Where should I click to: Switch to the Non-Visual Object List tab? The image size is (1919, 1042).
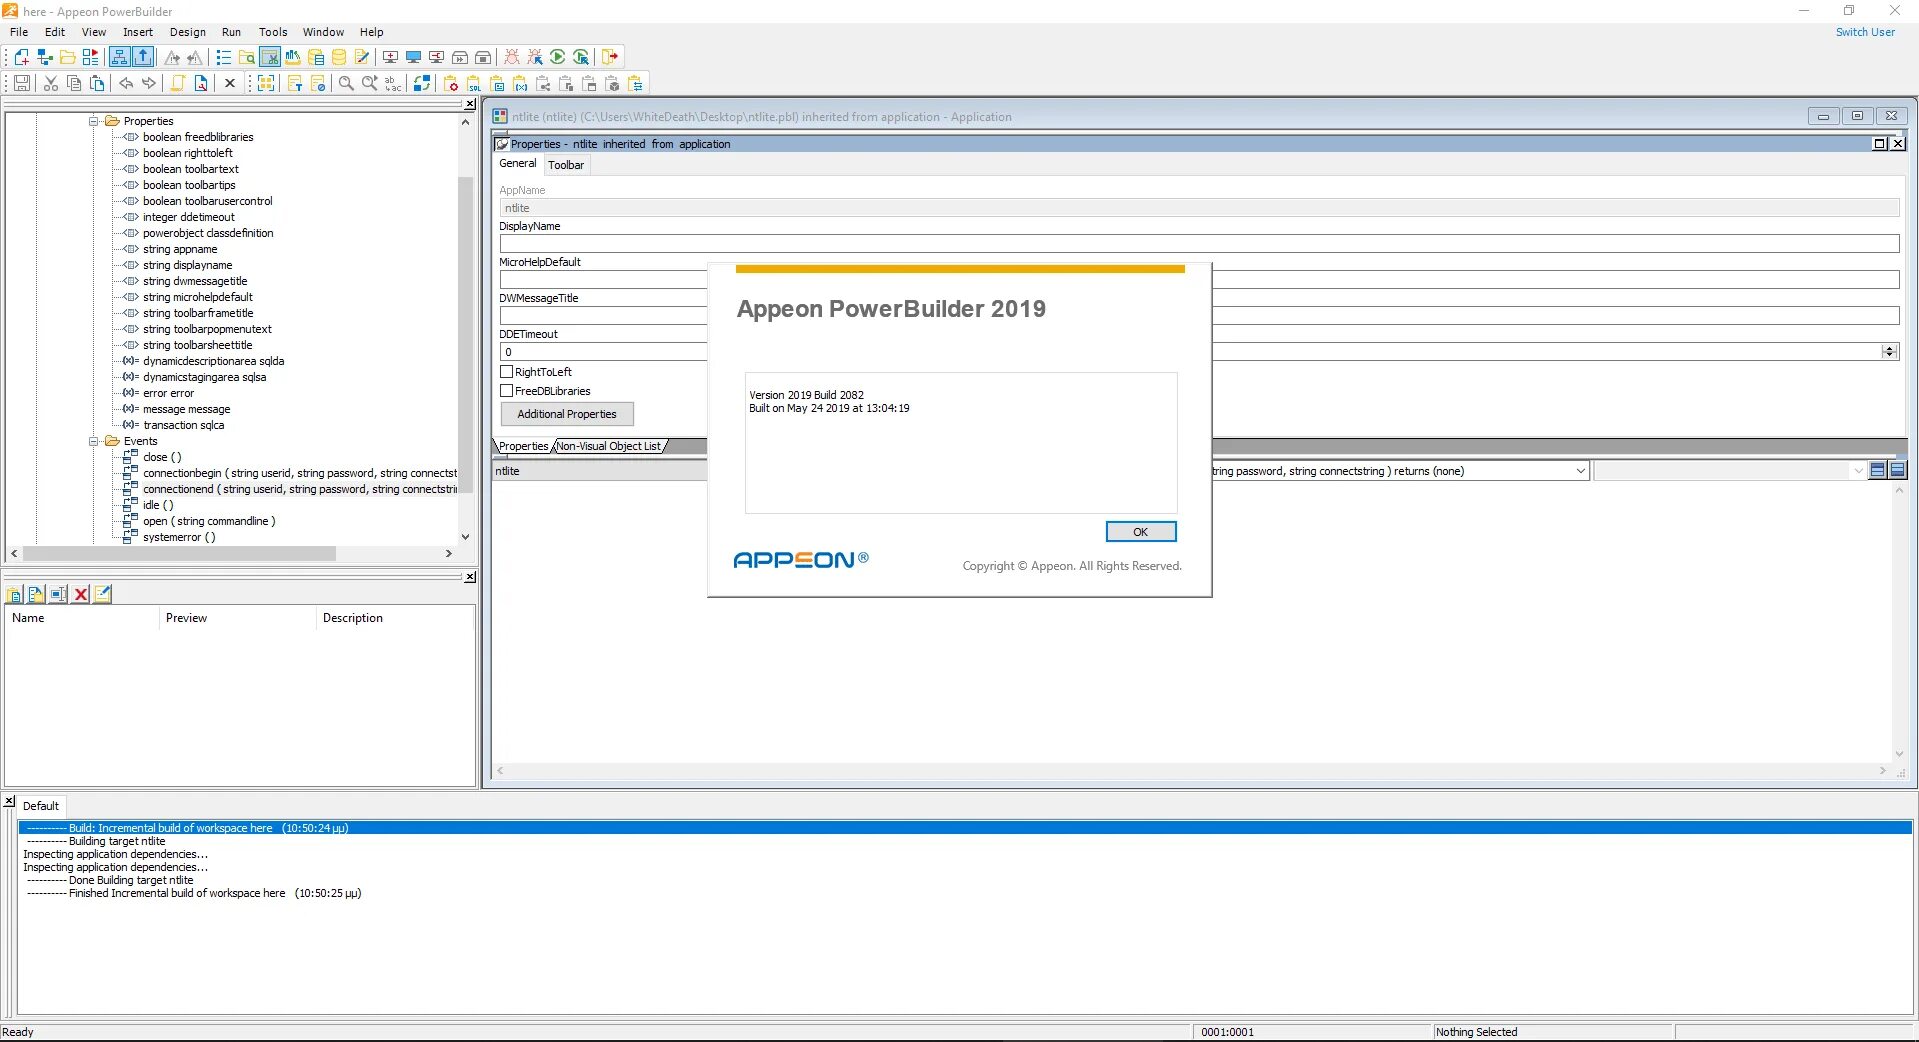point(609,446)
